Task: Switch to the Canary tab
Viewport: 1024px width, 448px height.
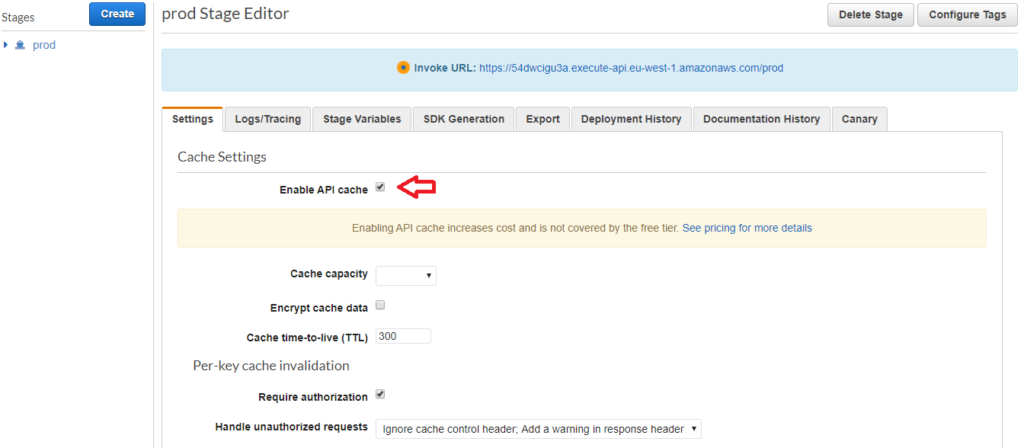Action: tap(859, 119)
